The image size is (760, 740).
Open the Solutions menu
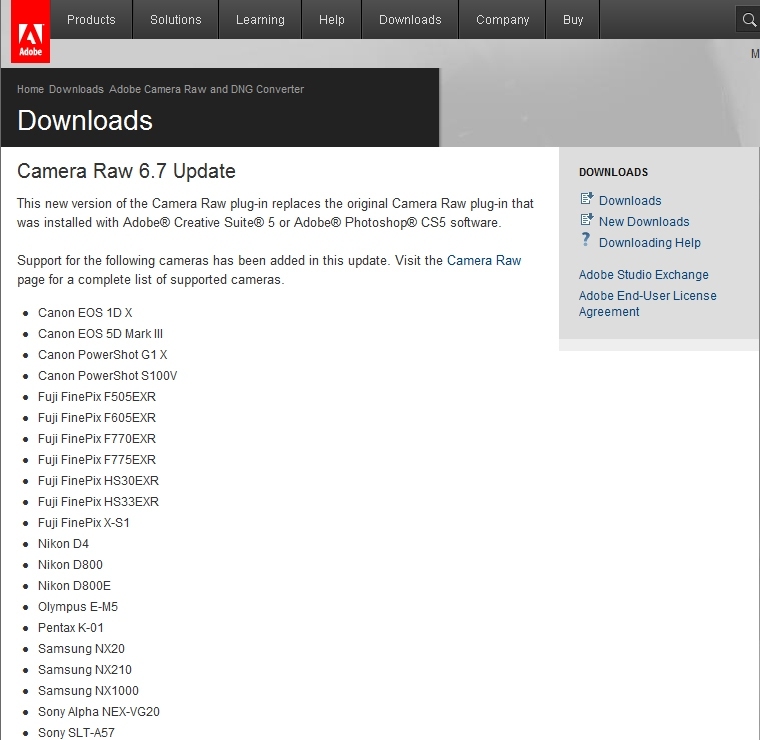pos(175,20)
